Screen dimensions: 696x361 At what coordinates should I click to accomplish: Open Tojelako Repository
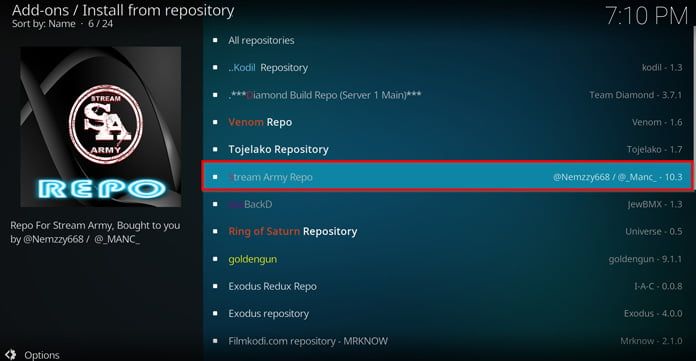pos(447,150)
